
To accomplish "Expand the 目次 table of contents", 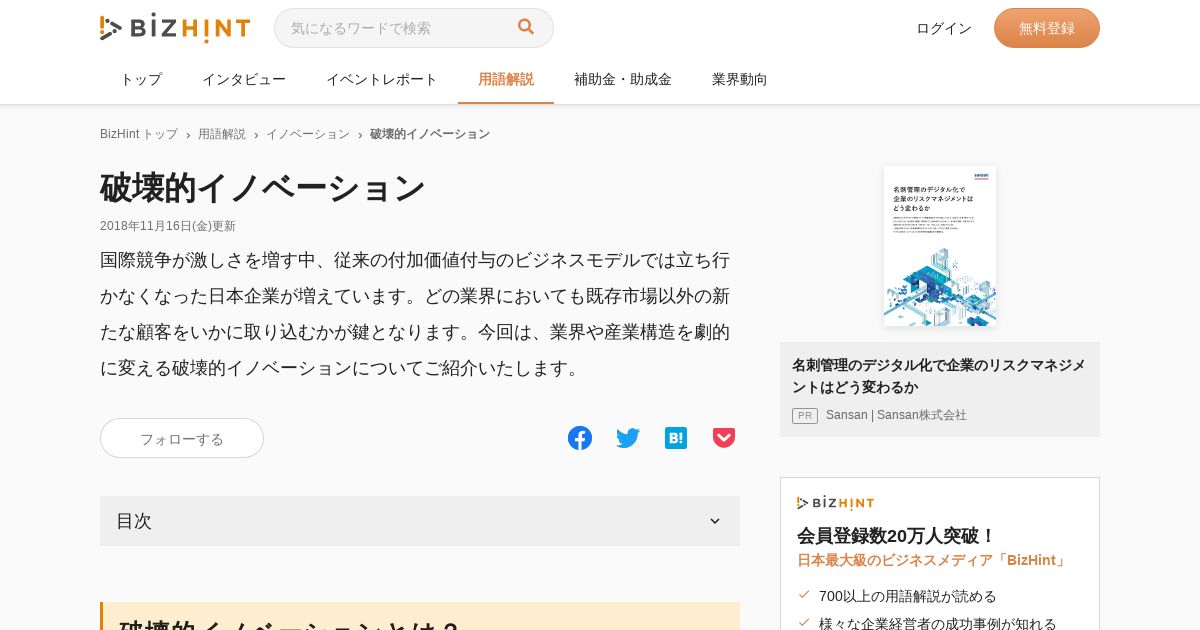I will [420, 521].
